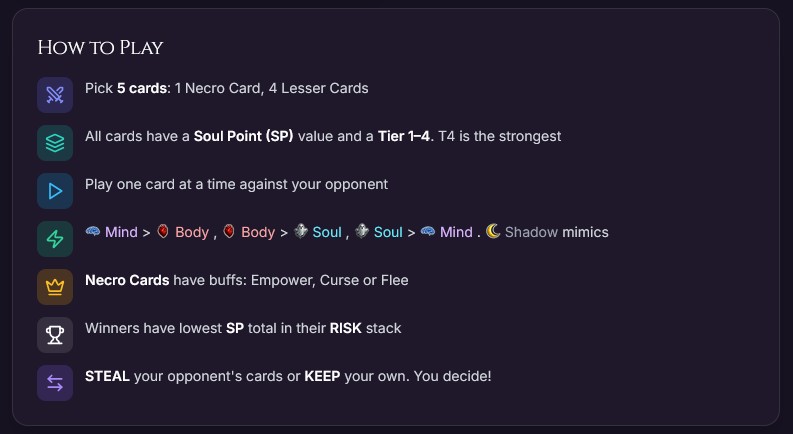
Task: Click the gold crown icon
Action: coord(55,286)
